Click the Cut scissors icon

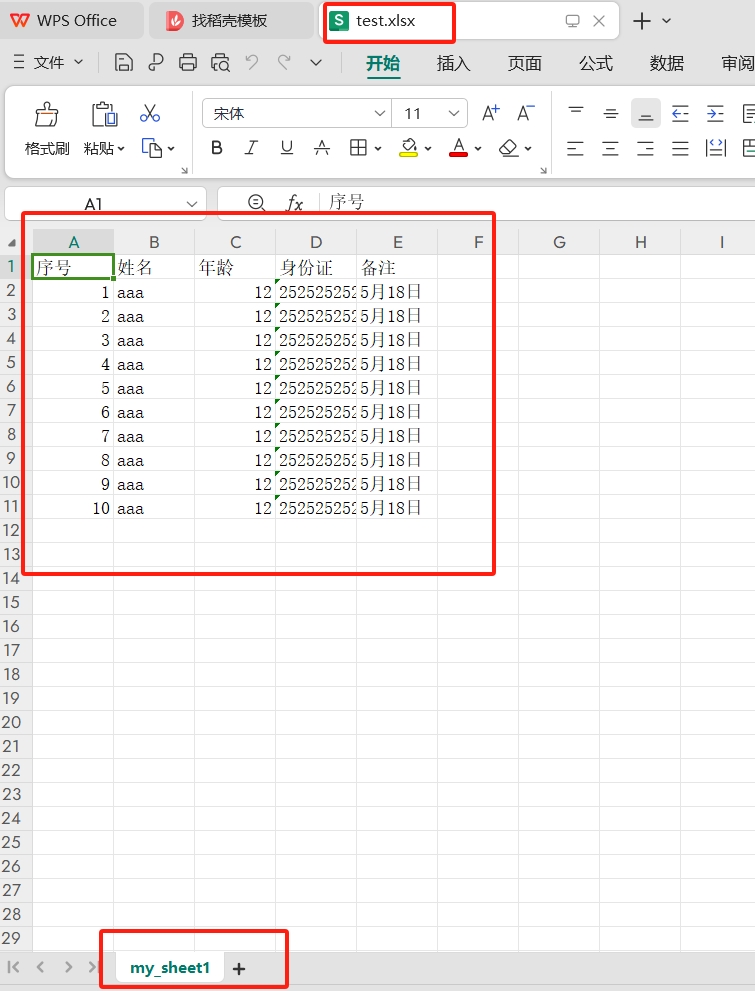150,113
